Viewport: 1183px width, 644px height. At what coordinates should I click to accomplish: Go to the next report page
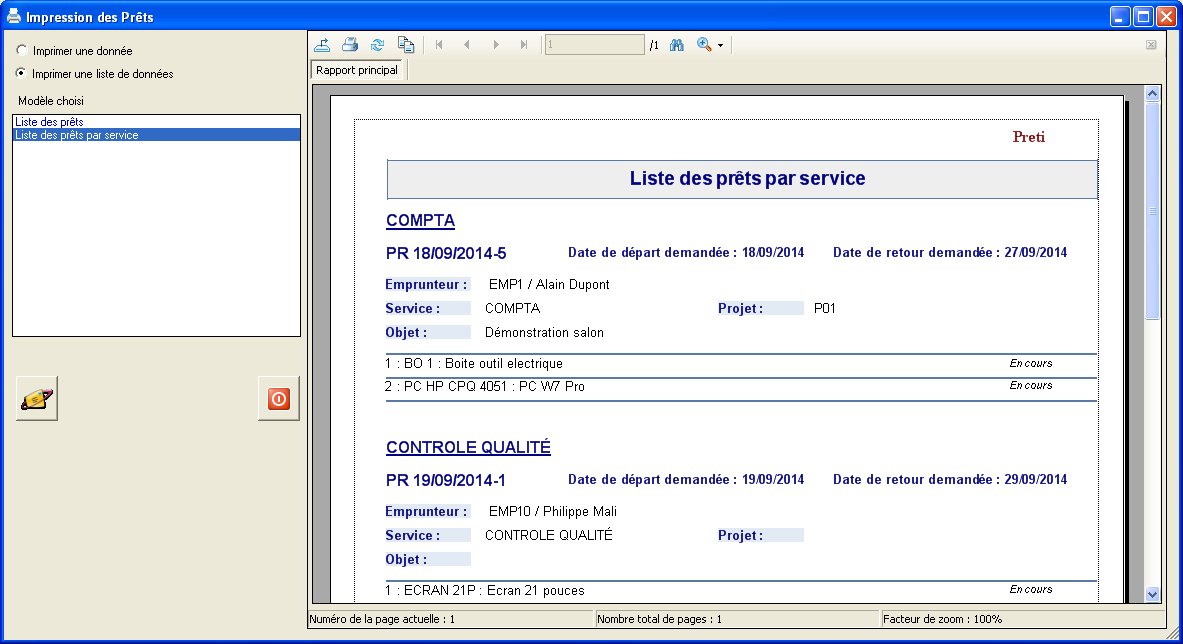pyautogui.click(x=496, y=45)
